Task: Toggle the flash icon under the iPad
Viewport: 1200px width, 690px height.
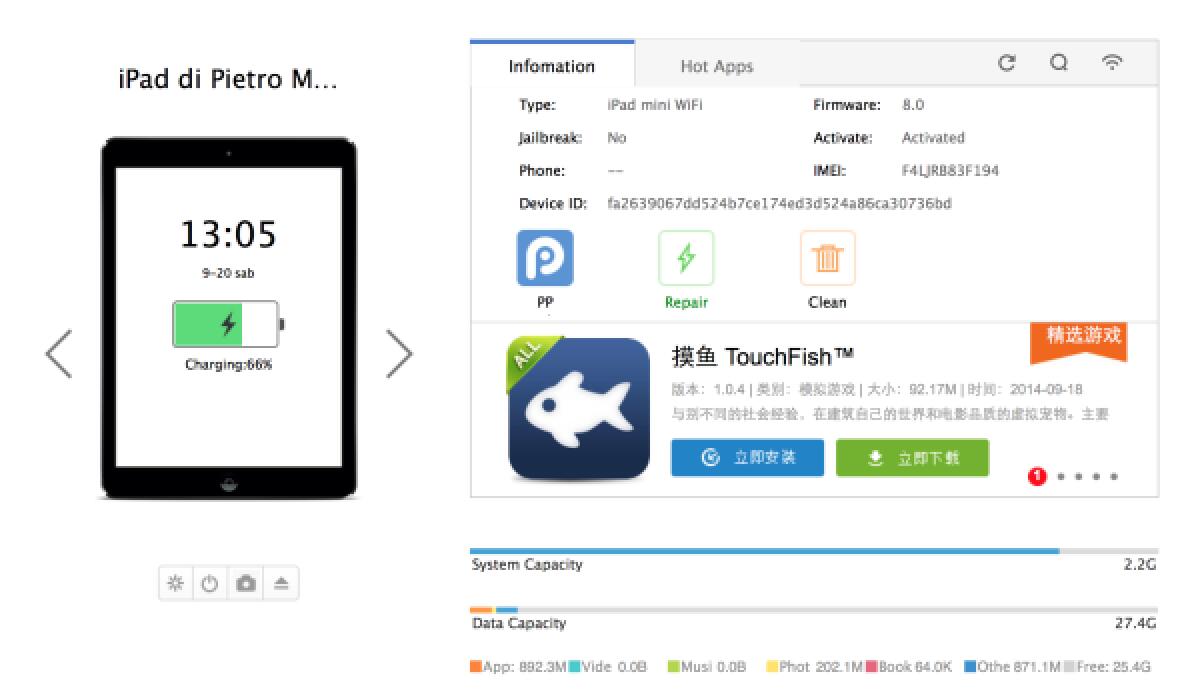Action: pyautogui.click(x=176, y=583)
